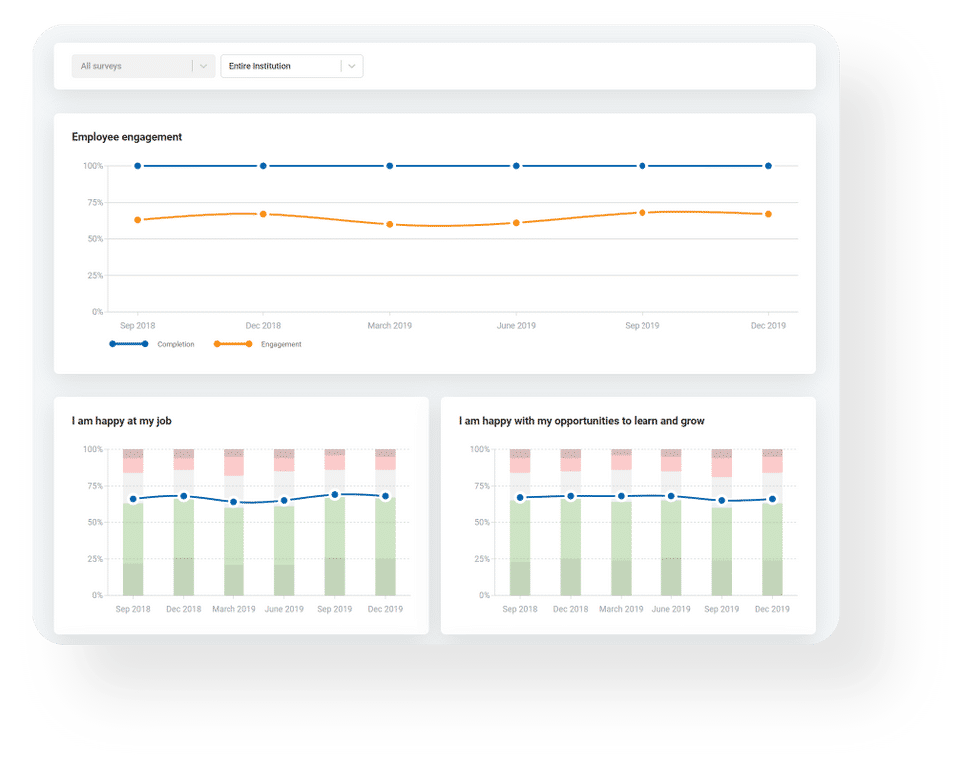
Task: Click the 'I am happy at my job' title
Action: point(121,421)
